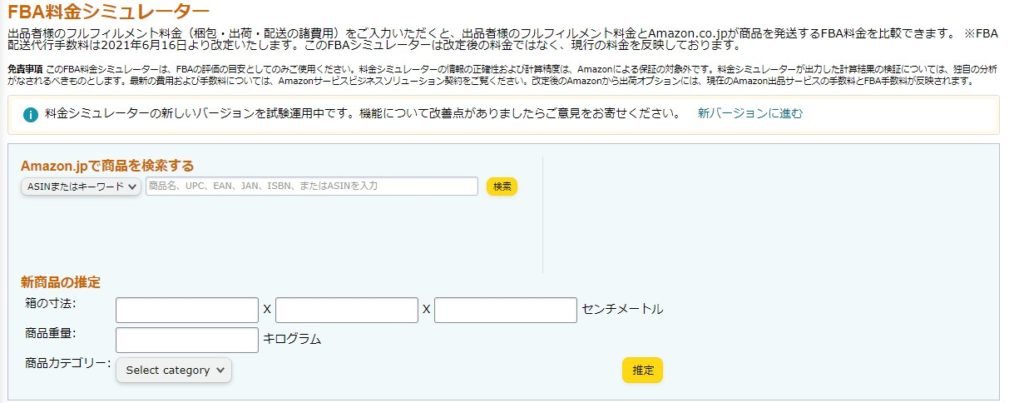The width and height of the screenshot is (1024, 403).
Task: Click the 免責事項 disclaimer label
Action: [25, 68]
